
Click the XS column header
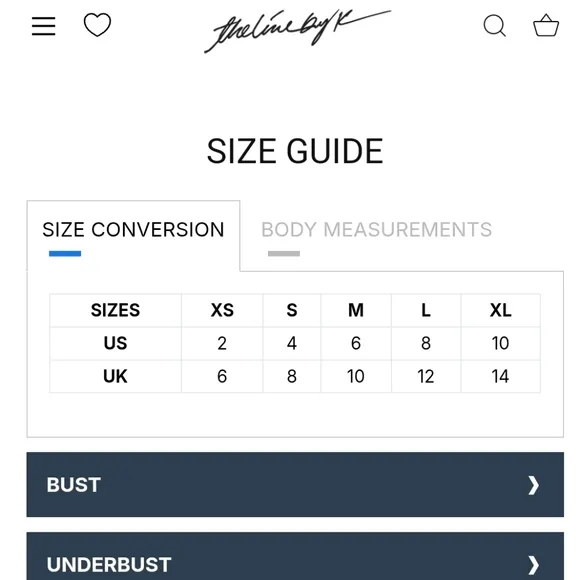pos(222,310)
